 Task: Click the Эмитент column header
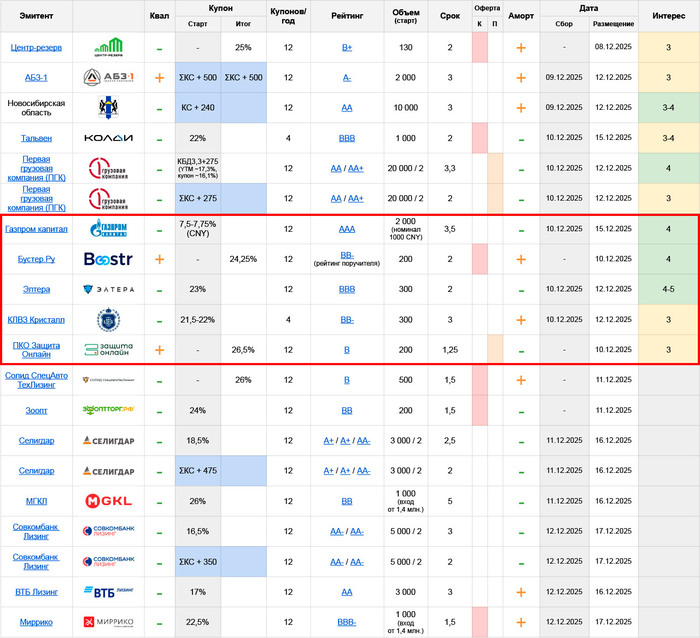37,16
